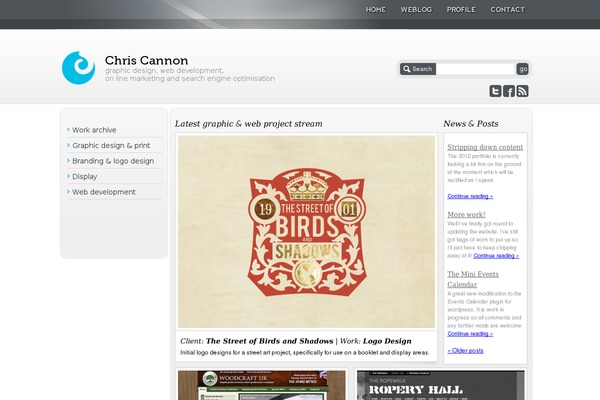The image size is (600, 400).
Task: Click the search magnifier label
Action: tap(418, 69)
